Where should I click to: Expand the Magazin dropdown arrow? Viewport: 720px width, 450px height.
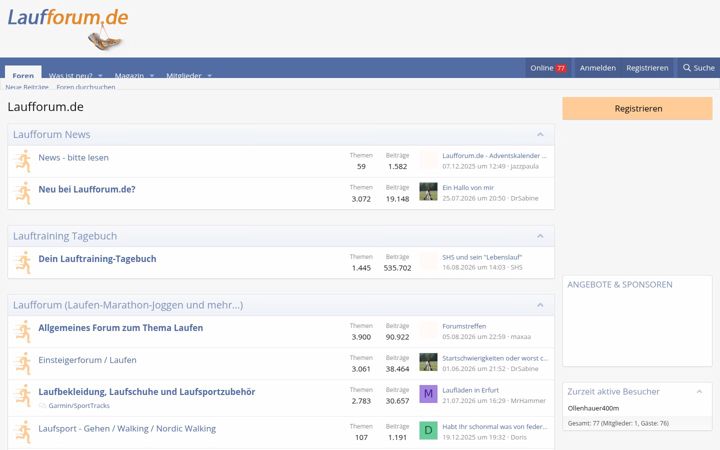[x=152, y=75]
